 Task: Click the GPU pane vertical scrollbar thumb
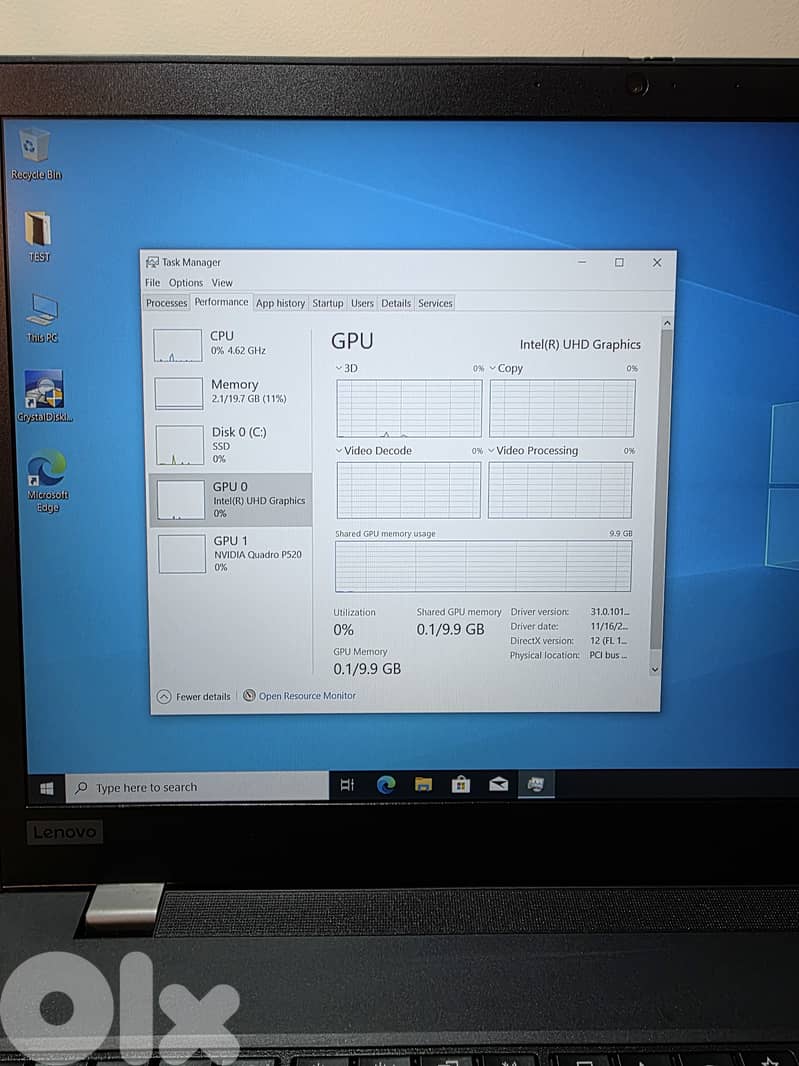pos(660,488)
